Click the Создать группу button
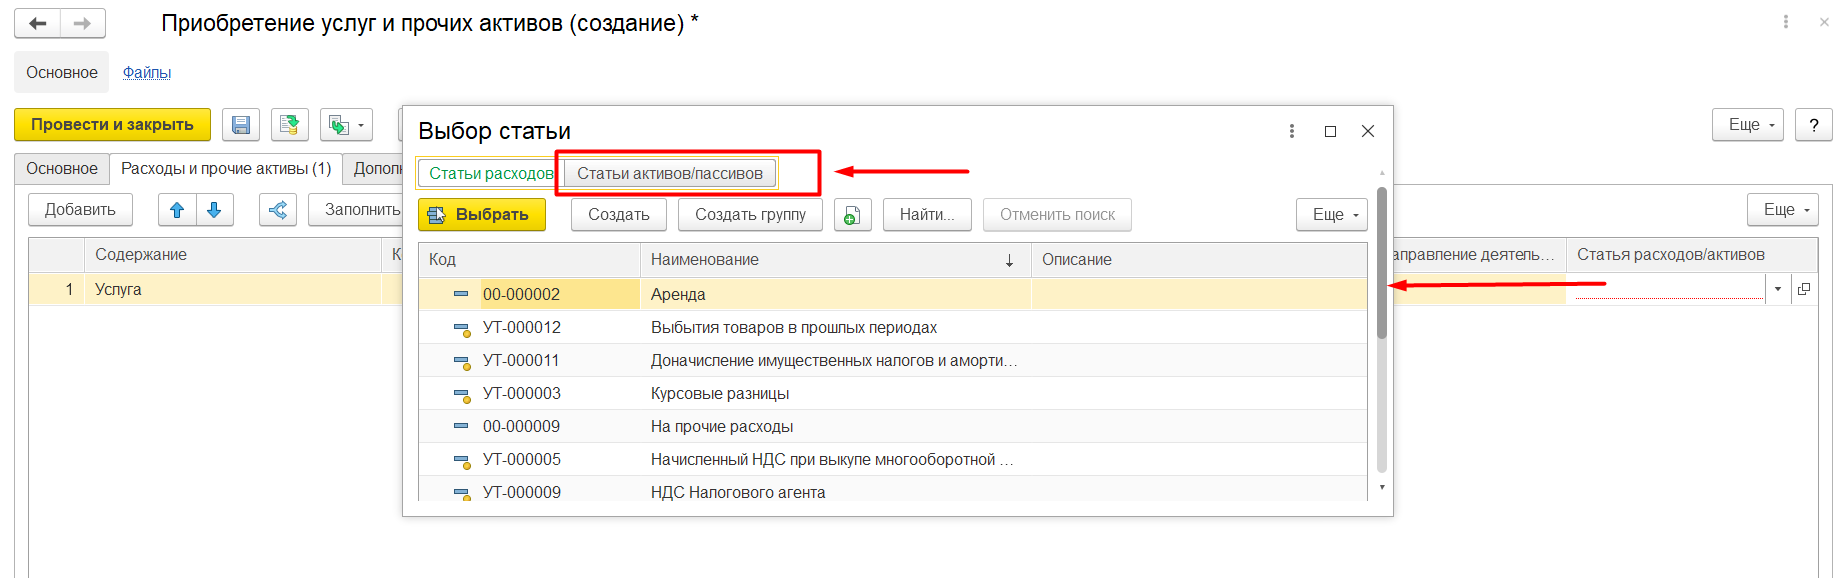Viewport: 1835px width, 578px height. click(x=751, y=215)
